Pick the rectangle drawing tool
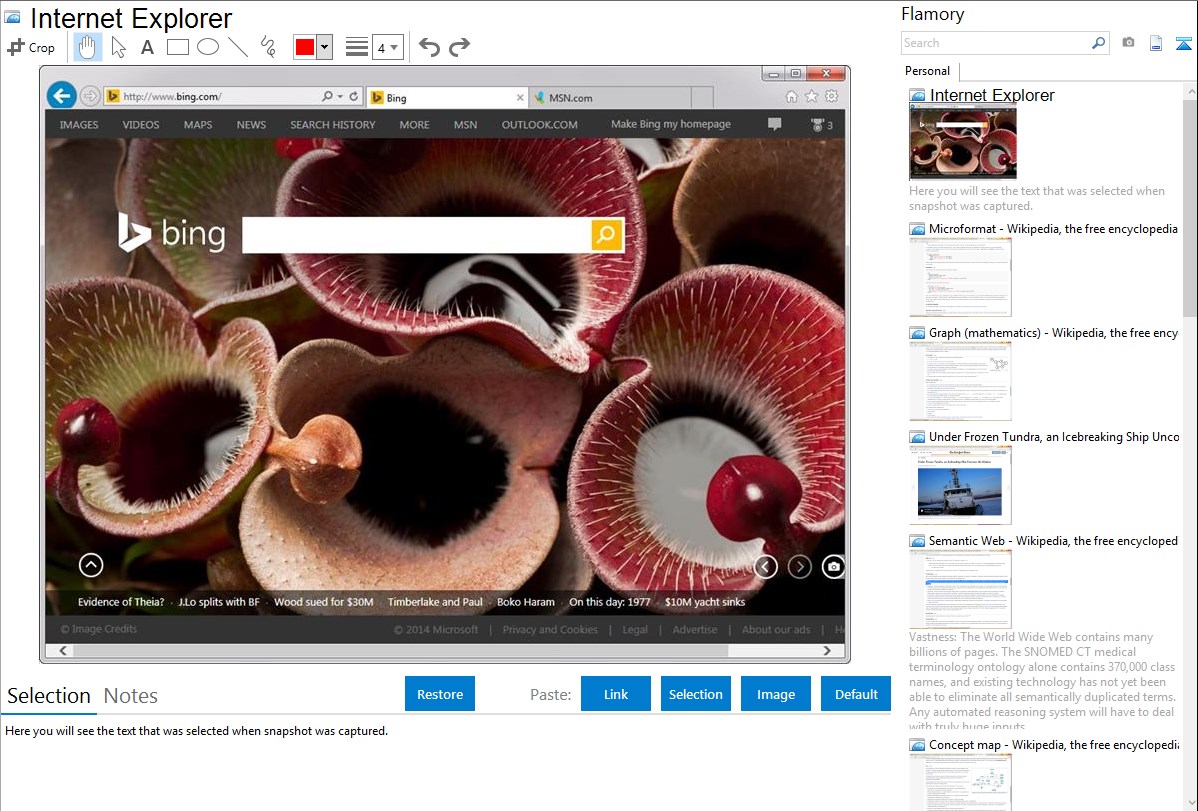Image resolution: width=1198 pixels, height=811 pixels. [177, 47]
